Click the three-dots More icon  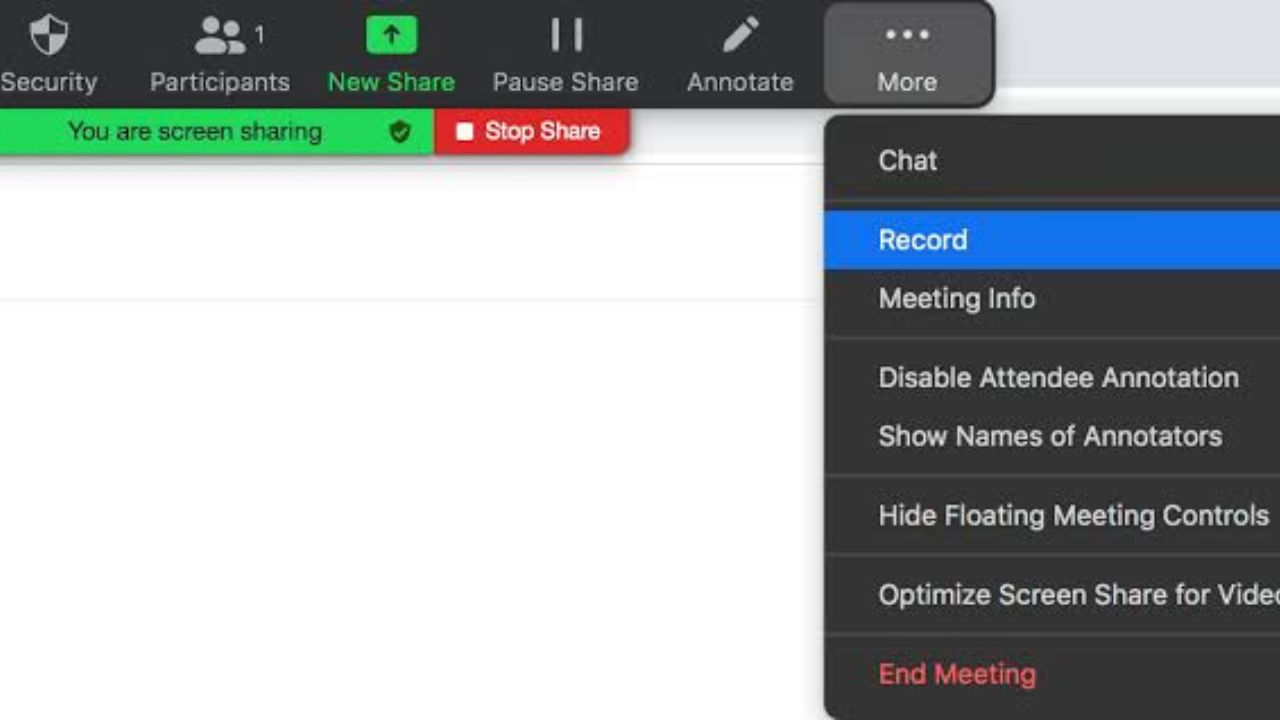pos(907,36)
